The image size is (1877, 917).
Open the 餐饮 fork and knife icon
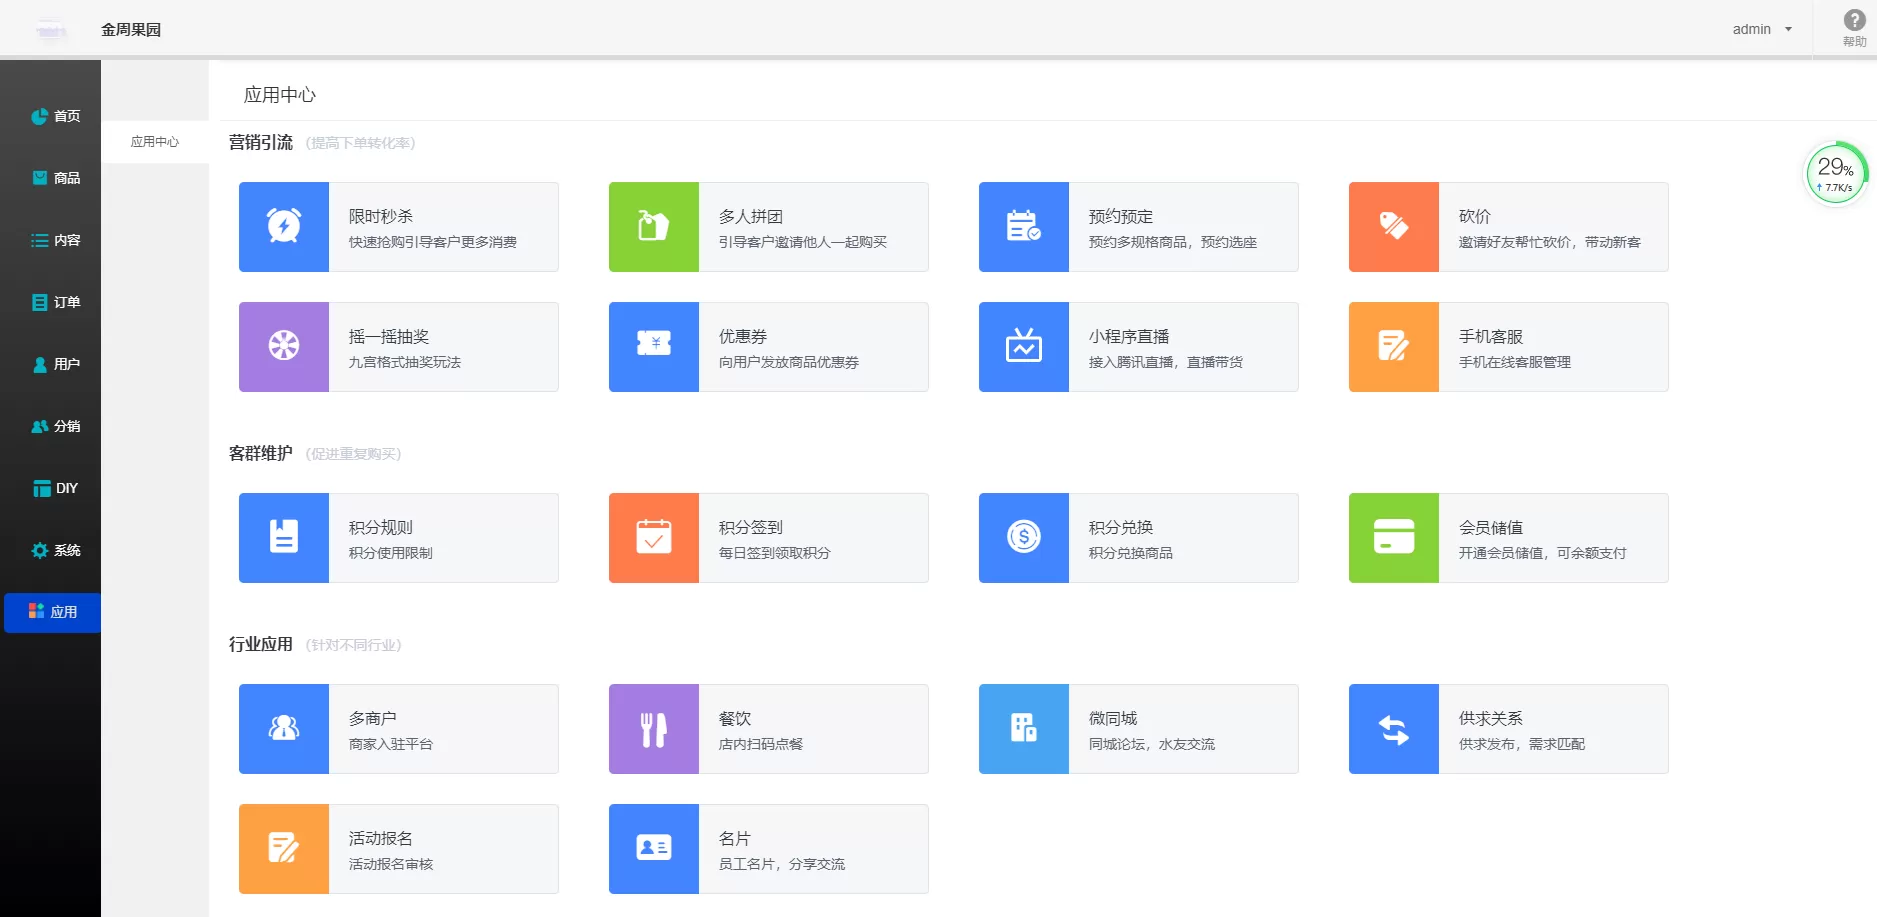point(654,728)
